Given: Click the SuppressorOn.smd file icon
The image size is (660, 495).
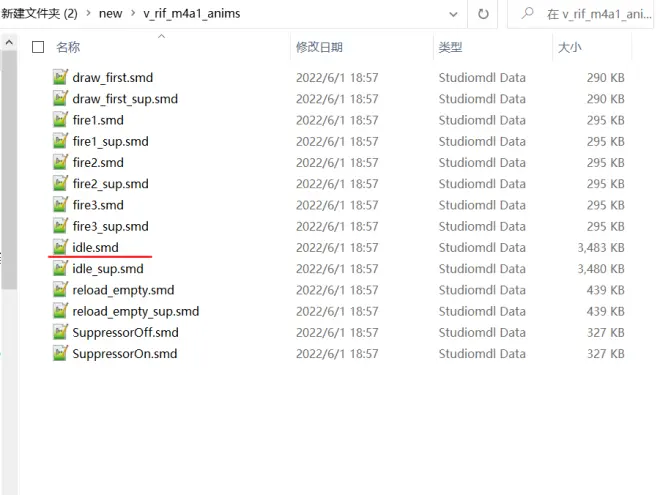Looking at the screenshot, I should coord(60,354).
